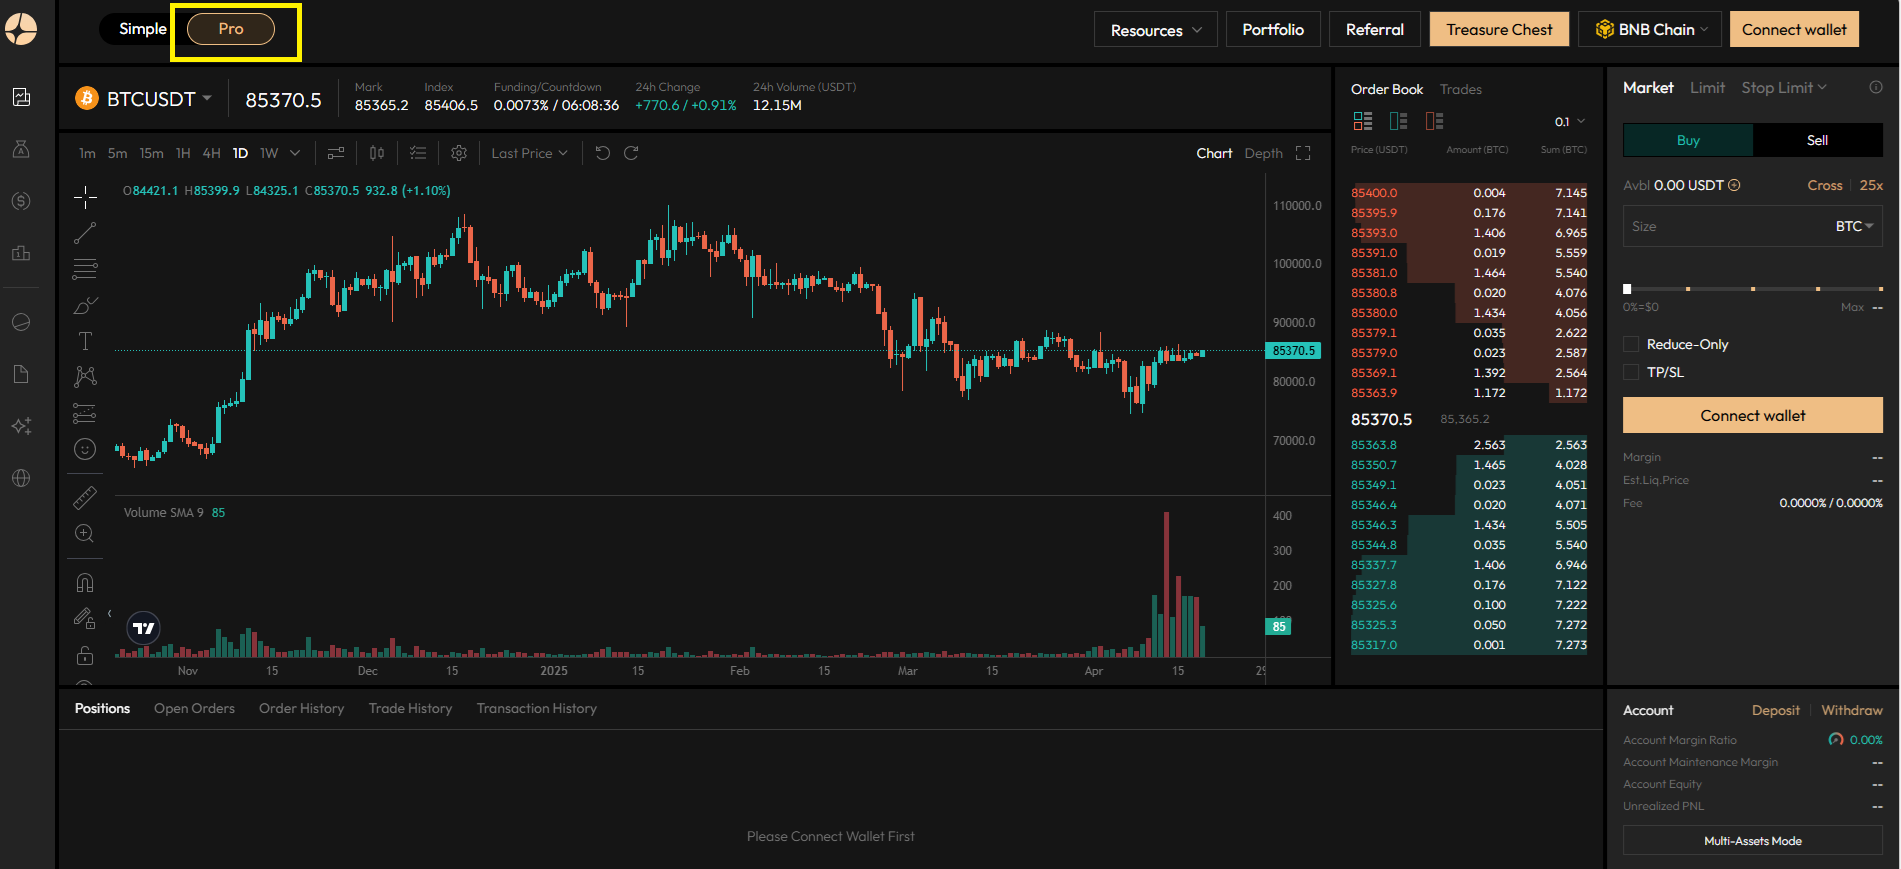Click the home logo in top left
1901x869 pixels.
click(21, 29)
